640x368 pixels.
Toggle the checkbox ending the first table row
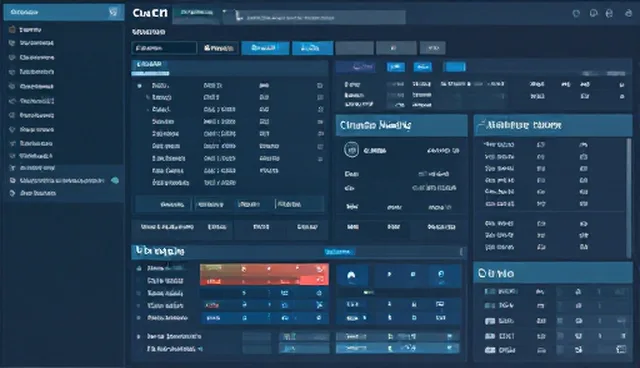tap(320, 86)
